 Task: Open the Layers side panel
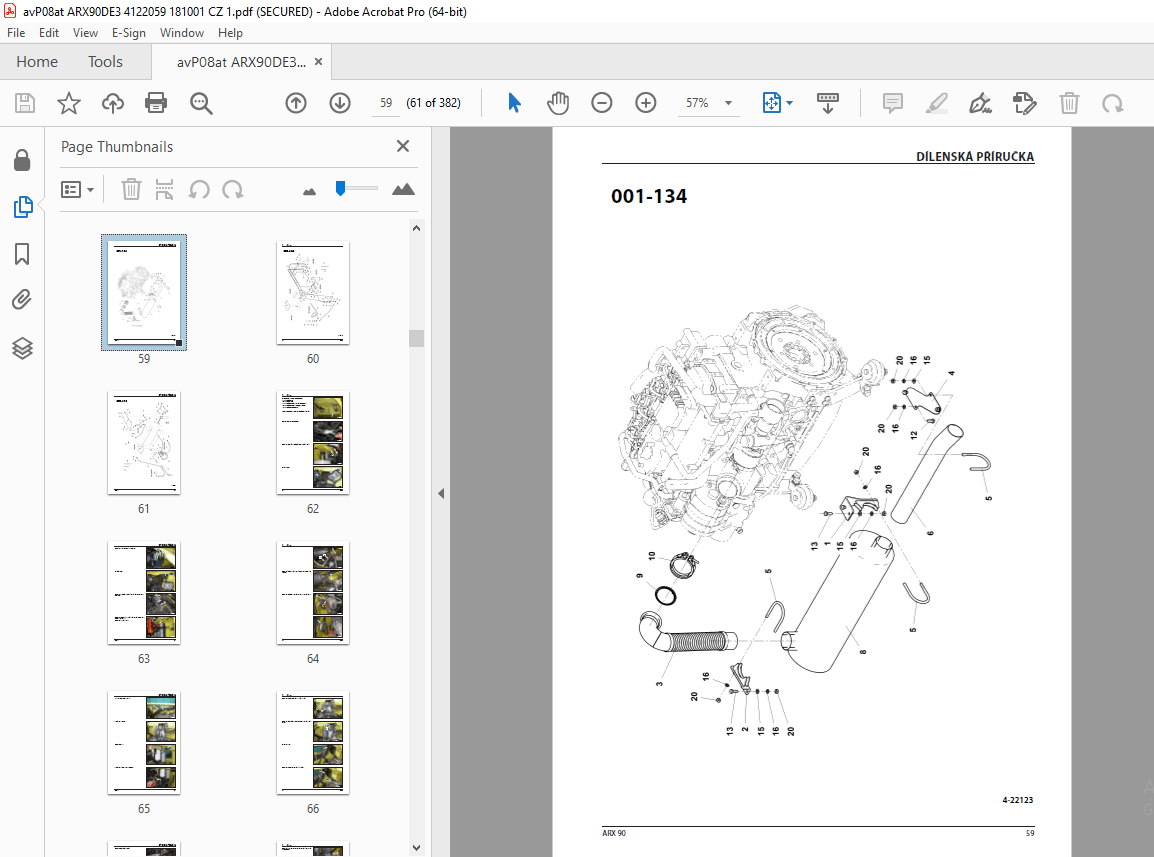(22, 348)
